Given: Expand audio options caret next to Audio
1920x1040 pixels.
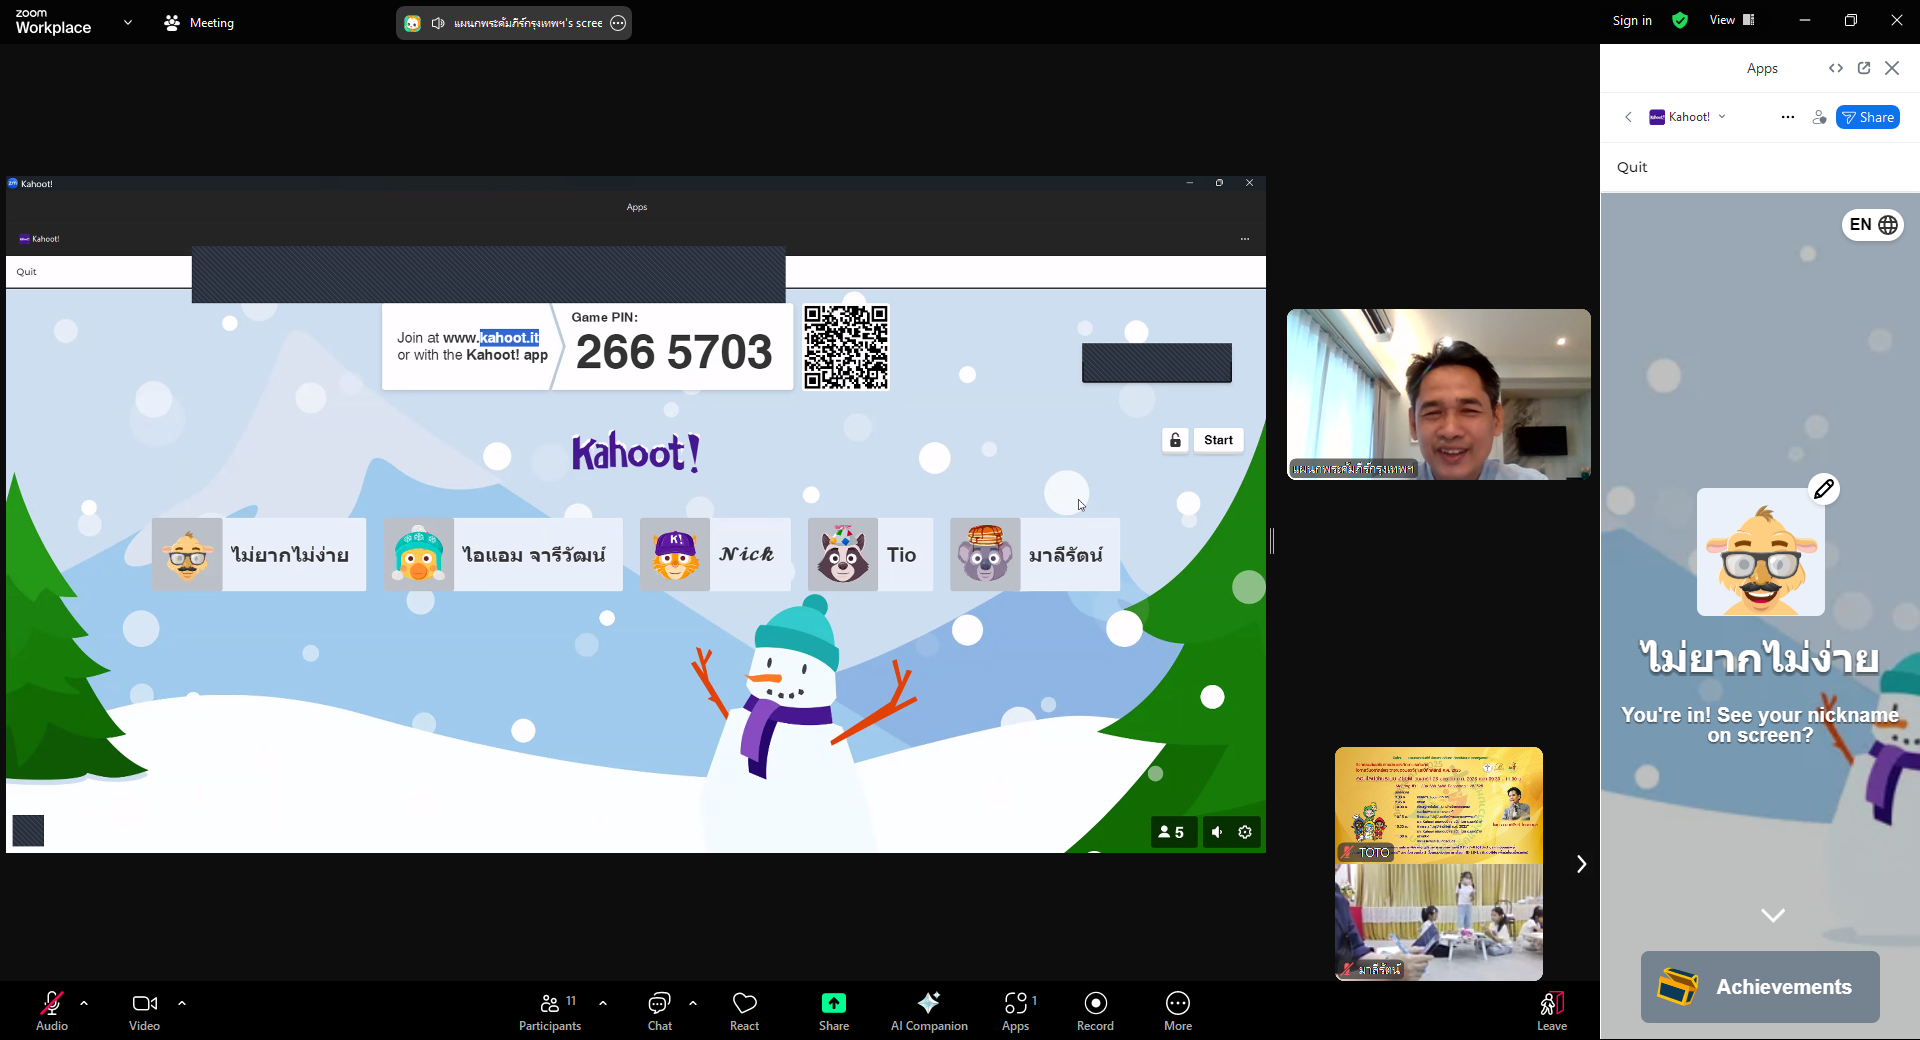Looking at the screenshot, I should click(x=84, y=1003).
